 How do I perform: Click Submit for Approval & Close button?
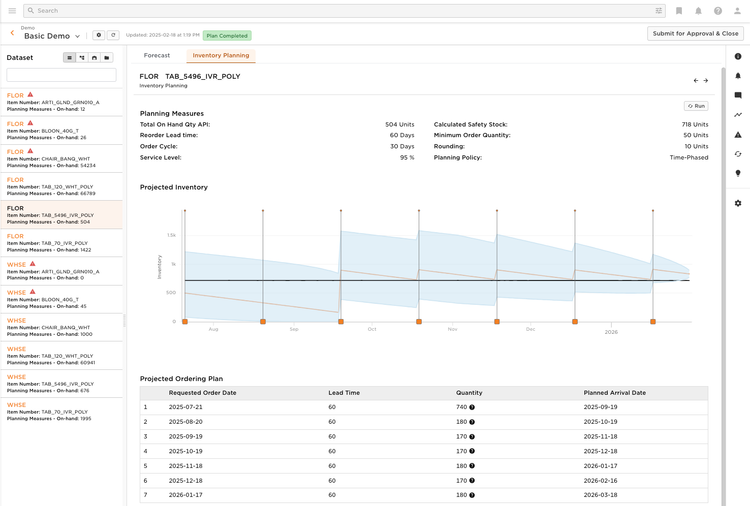[695, 34]
